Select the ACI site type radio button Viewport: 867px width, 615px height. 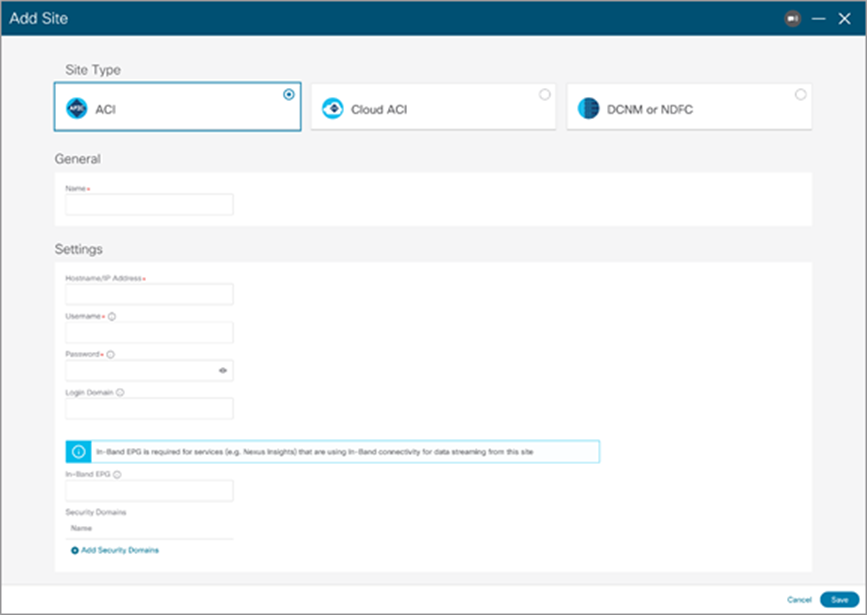289,95
